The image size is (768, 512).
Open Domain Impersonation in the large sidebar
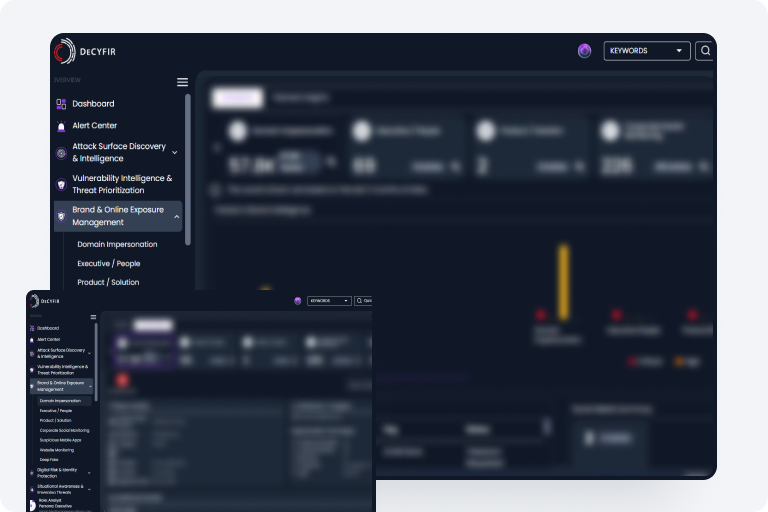coord(117,244)
